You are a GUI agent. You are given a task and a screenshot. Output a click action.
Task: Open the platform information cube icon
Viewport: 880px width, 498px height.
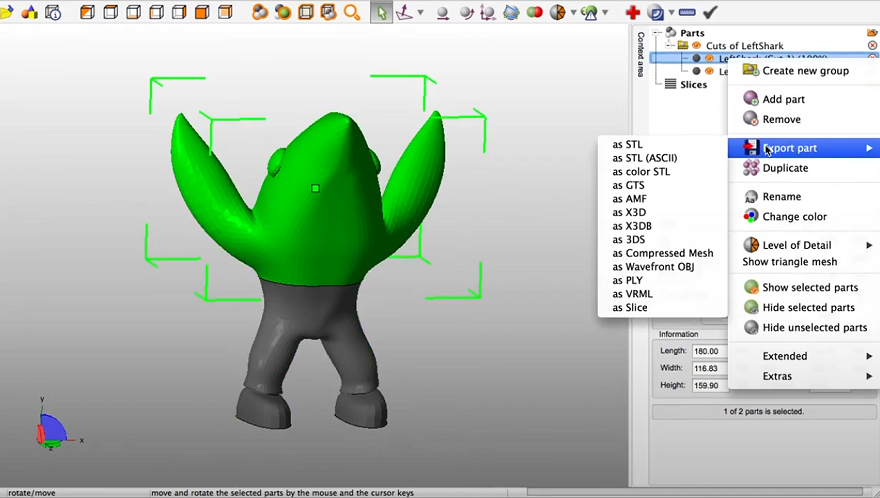coord(53,12)
